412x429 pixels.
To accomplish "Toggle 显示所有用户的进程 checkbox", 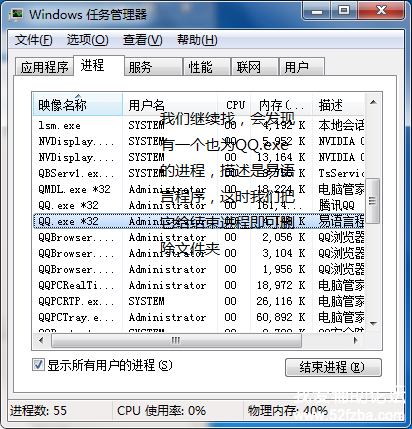I will point(38,365).
